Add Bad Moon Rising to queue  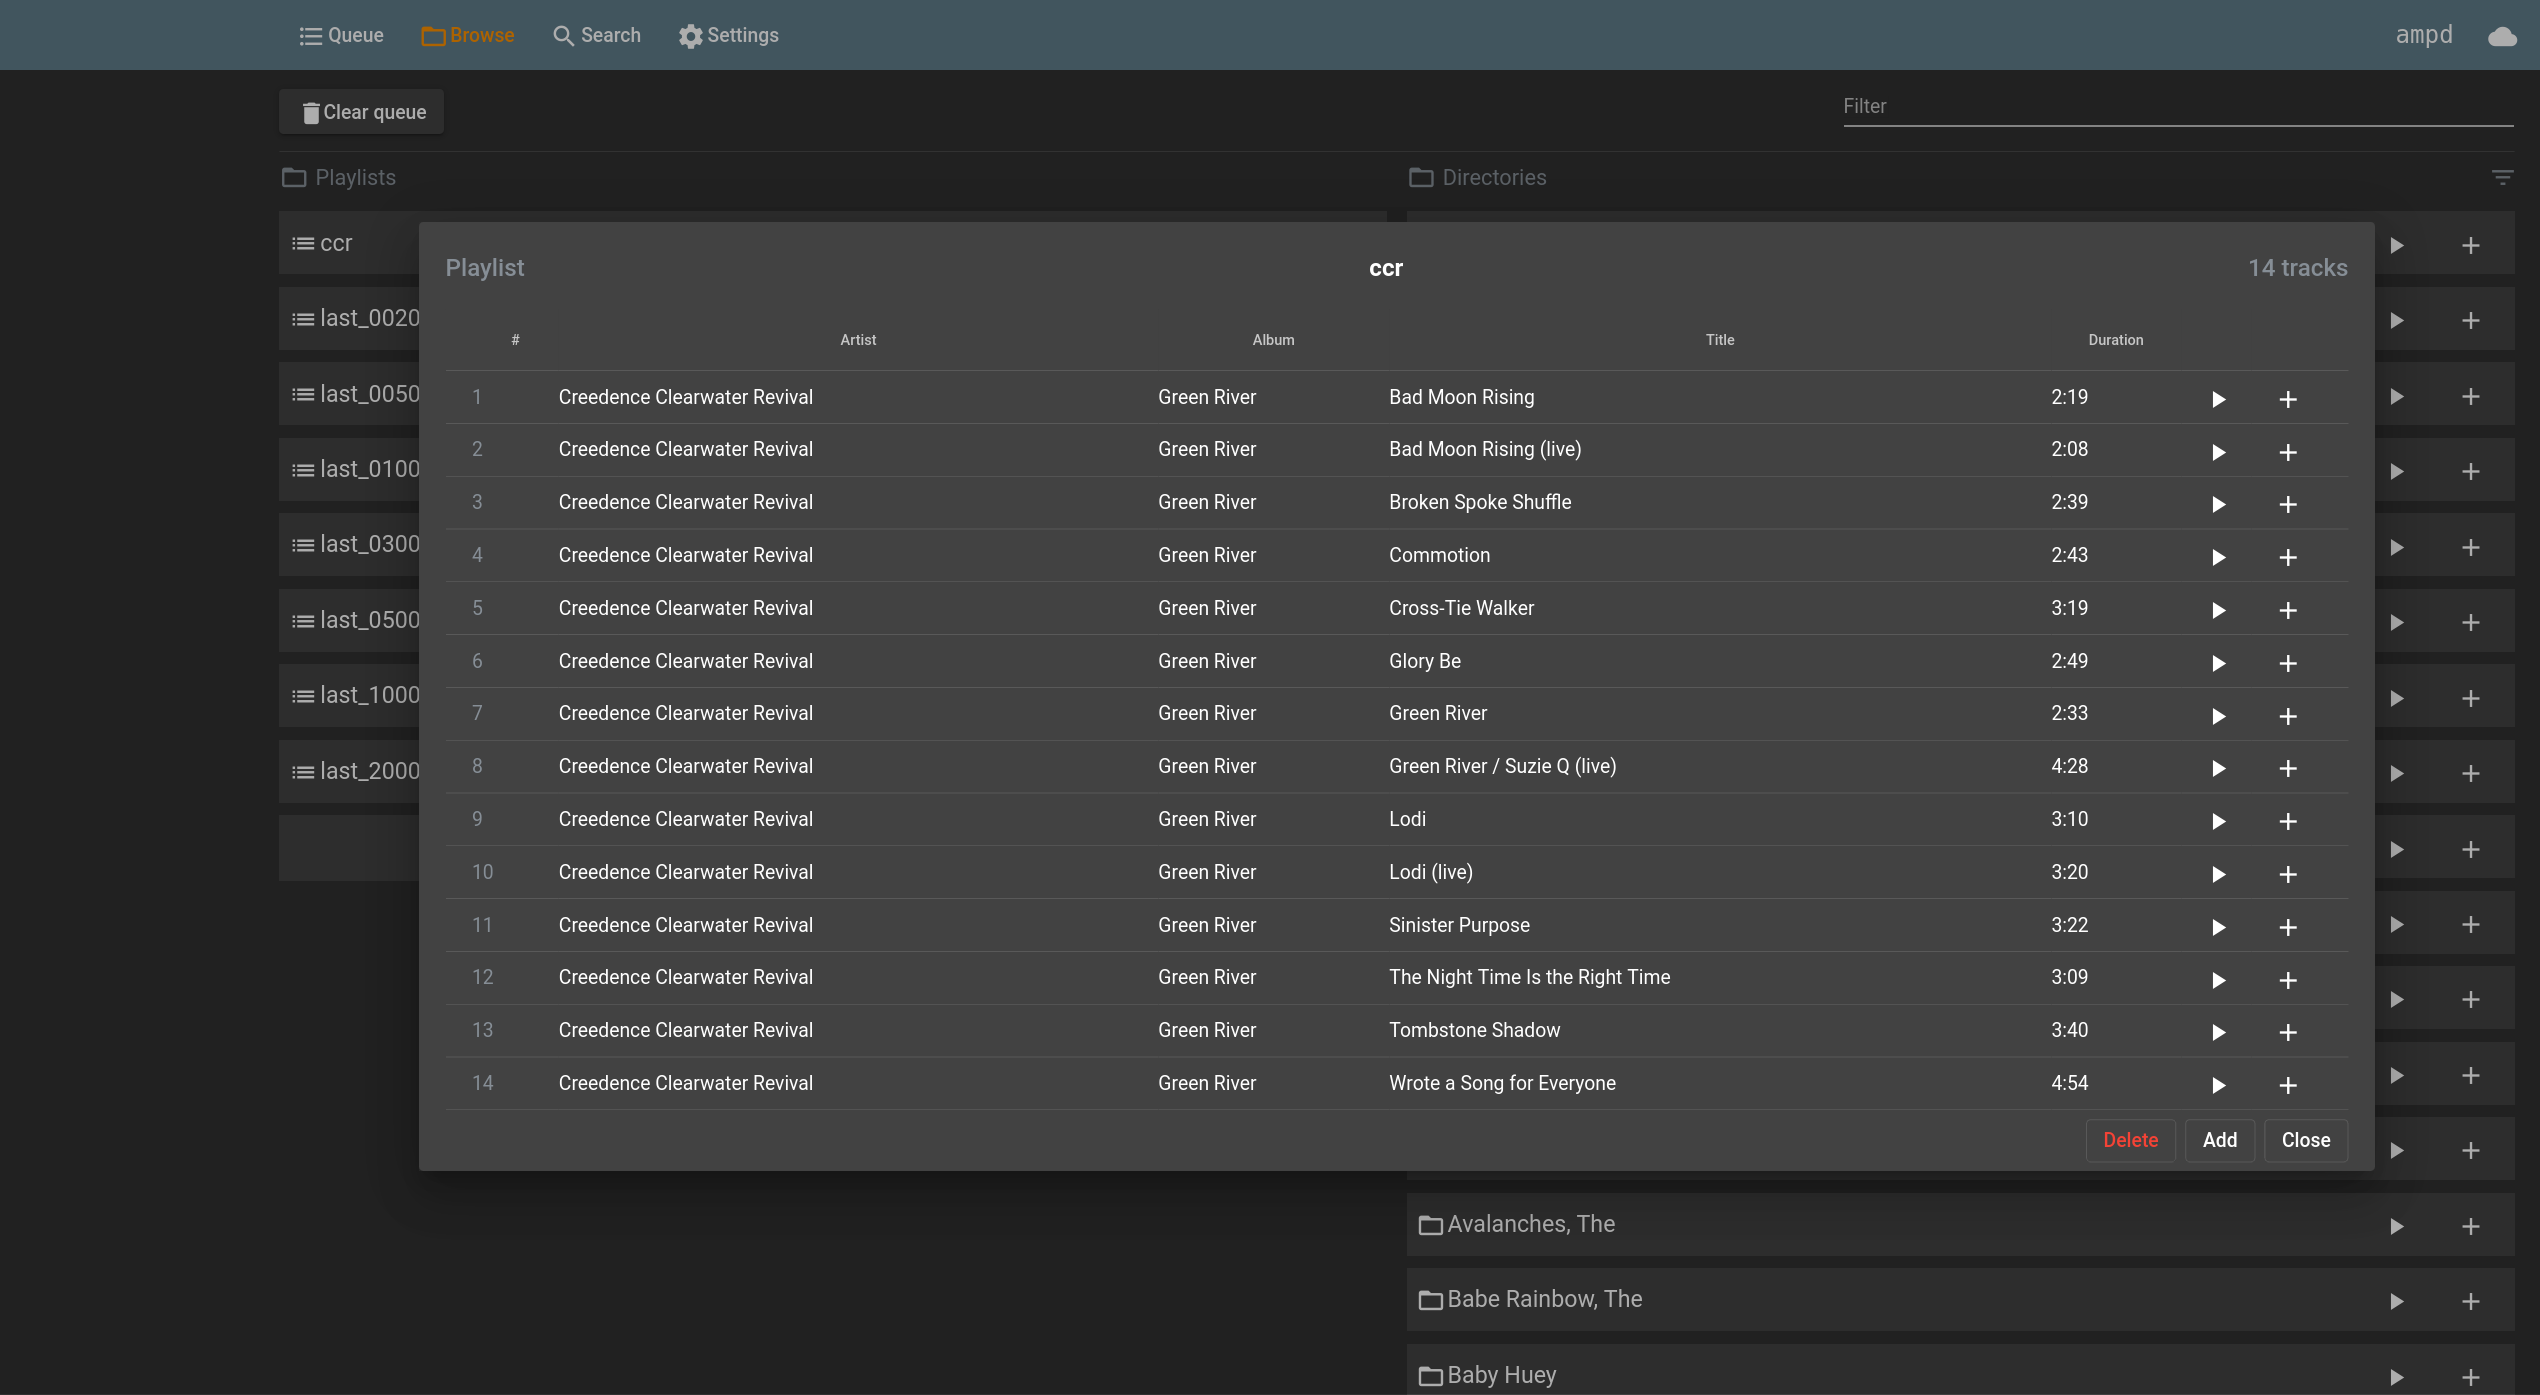2288,399
